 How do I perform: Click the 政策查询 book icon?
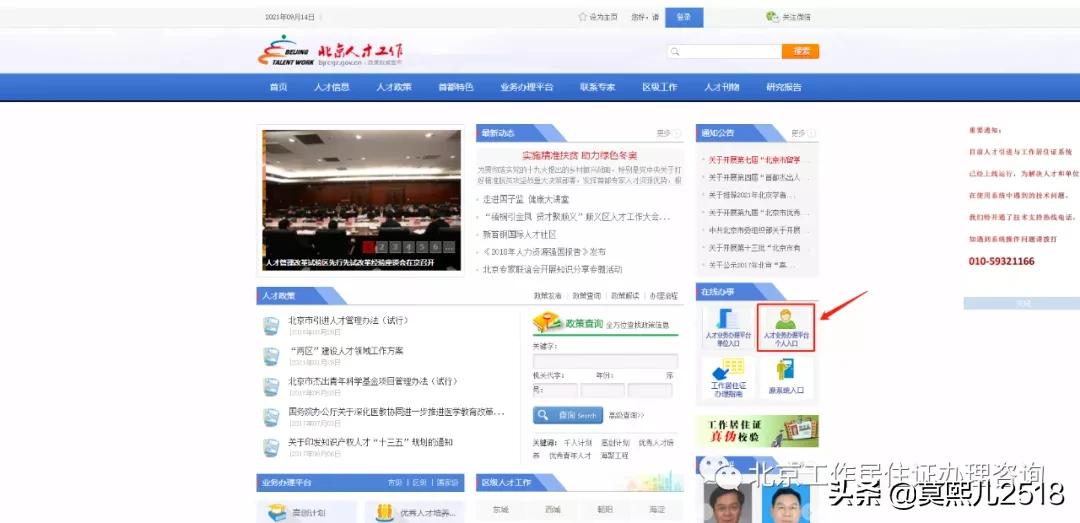(x=548, y=322)
